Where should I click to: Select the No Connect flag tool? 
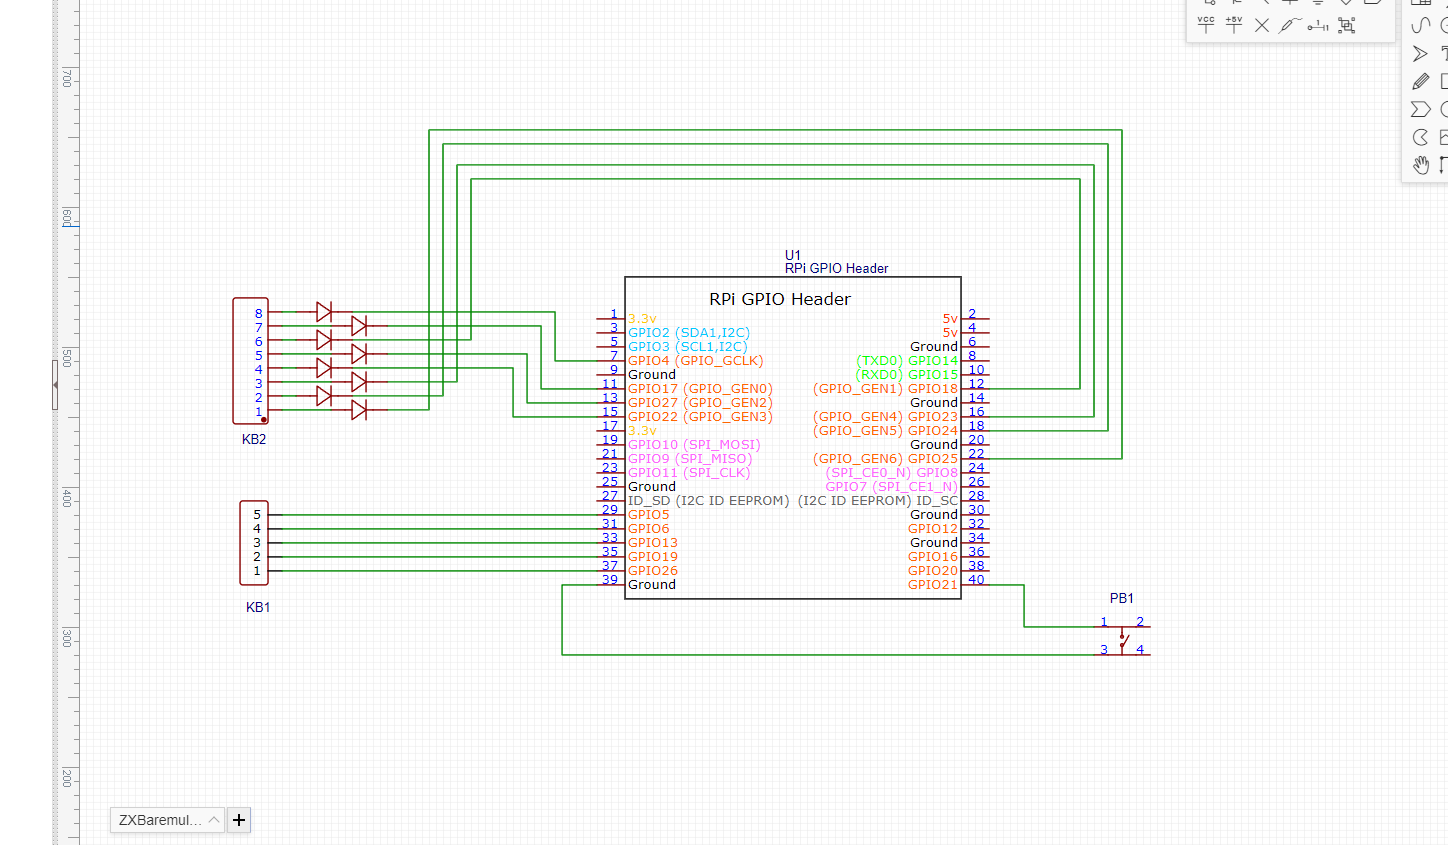(x=1262, y=24)
